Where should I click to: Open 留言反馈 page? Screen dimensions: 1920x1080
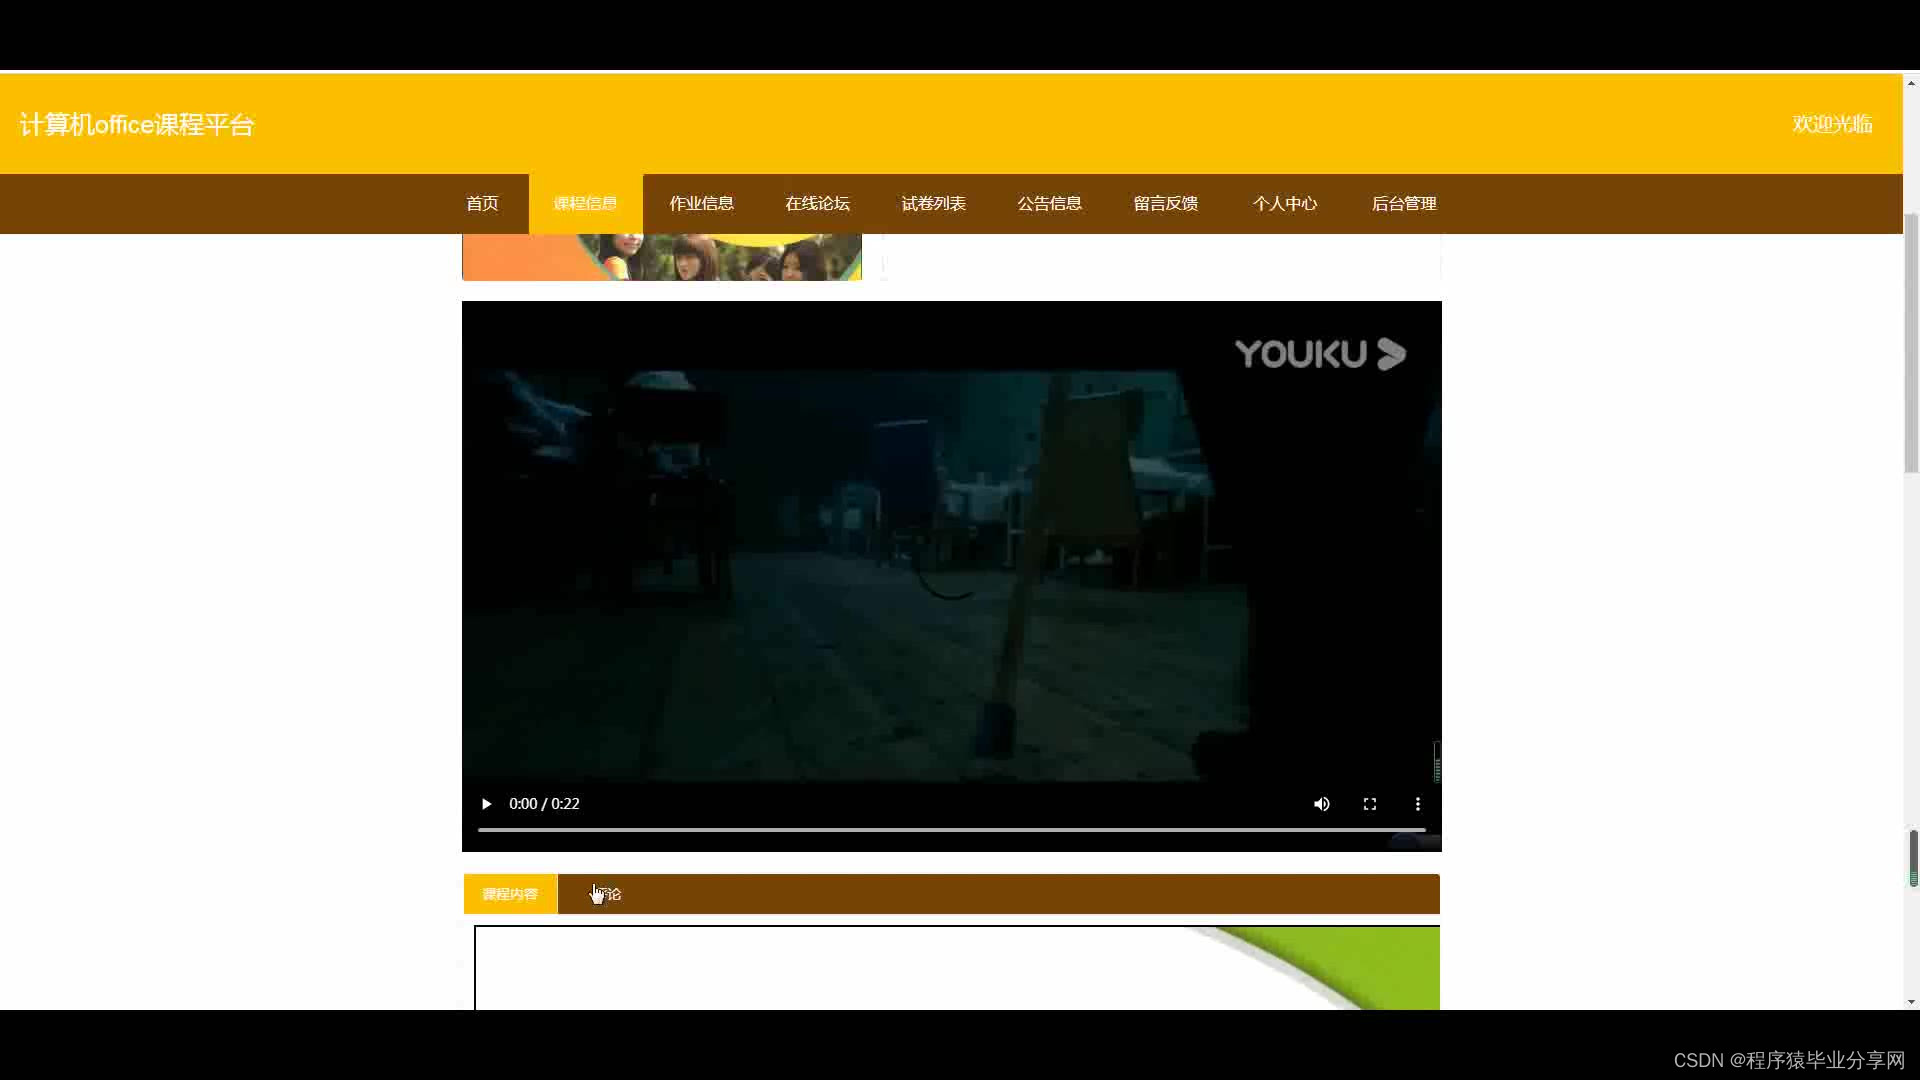1165,204
